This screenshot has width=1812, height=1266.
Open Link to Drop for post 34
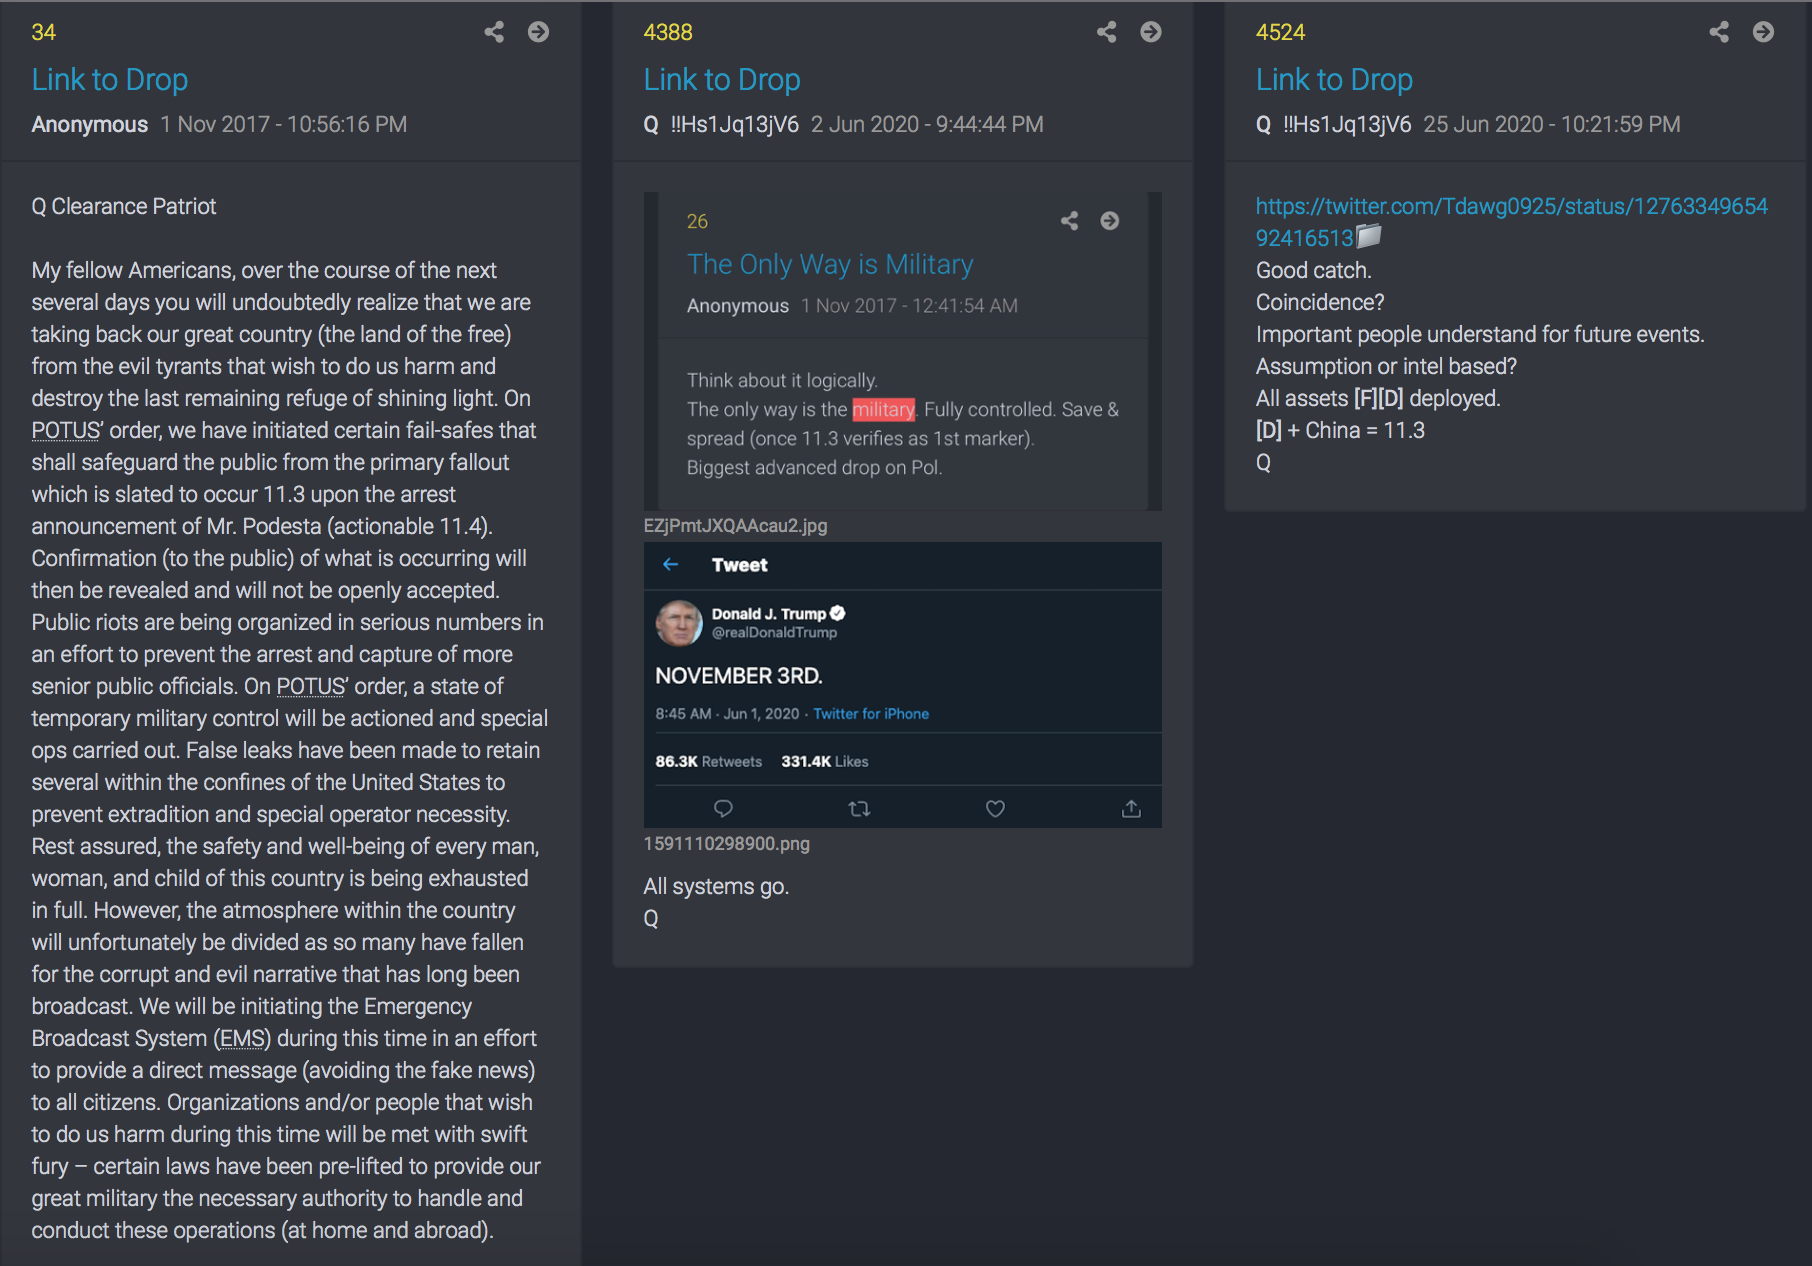click(110, 79)
